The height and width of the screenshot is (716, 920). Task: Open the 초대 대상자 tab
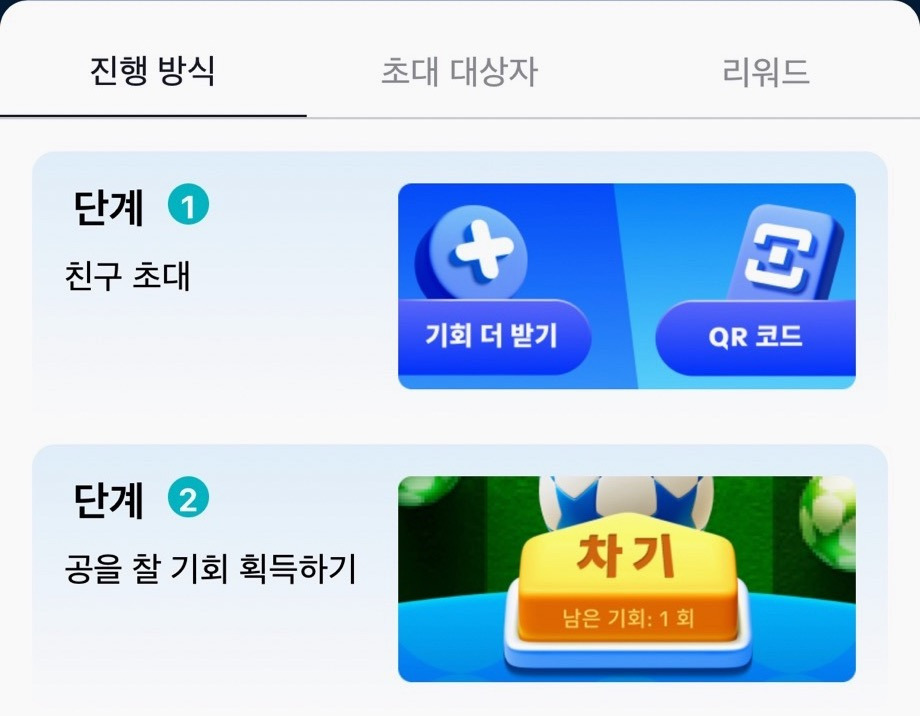459,72
